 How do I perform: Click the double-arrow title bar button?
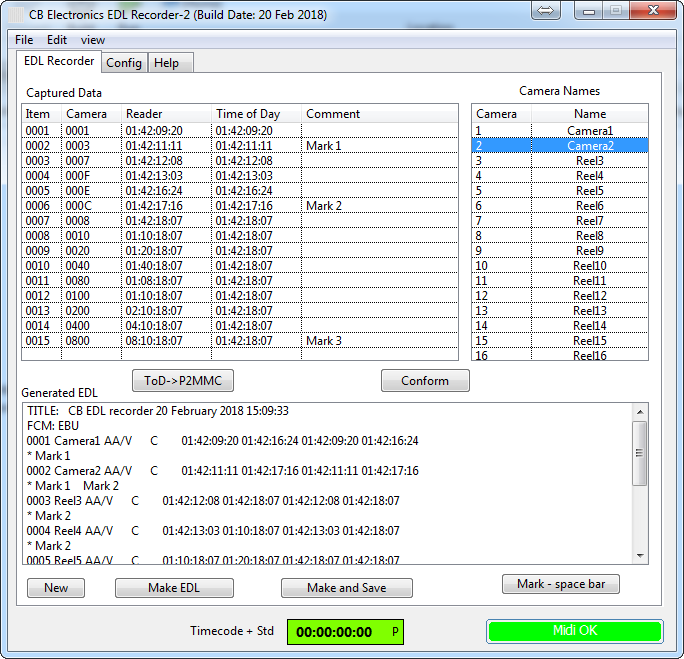(546, 11)
